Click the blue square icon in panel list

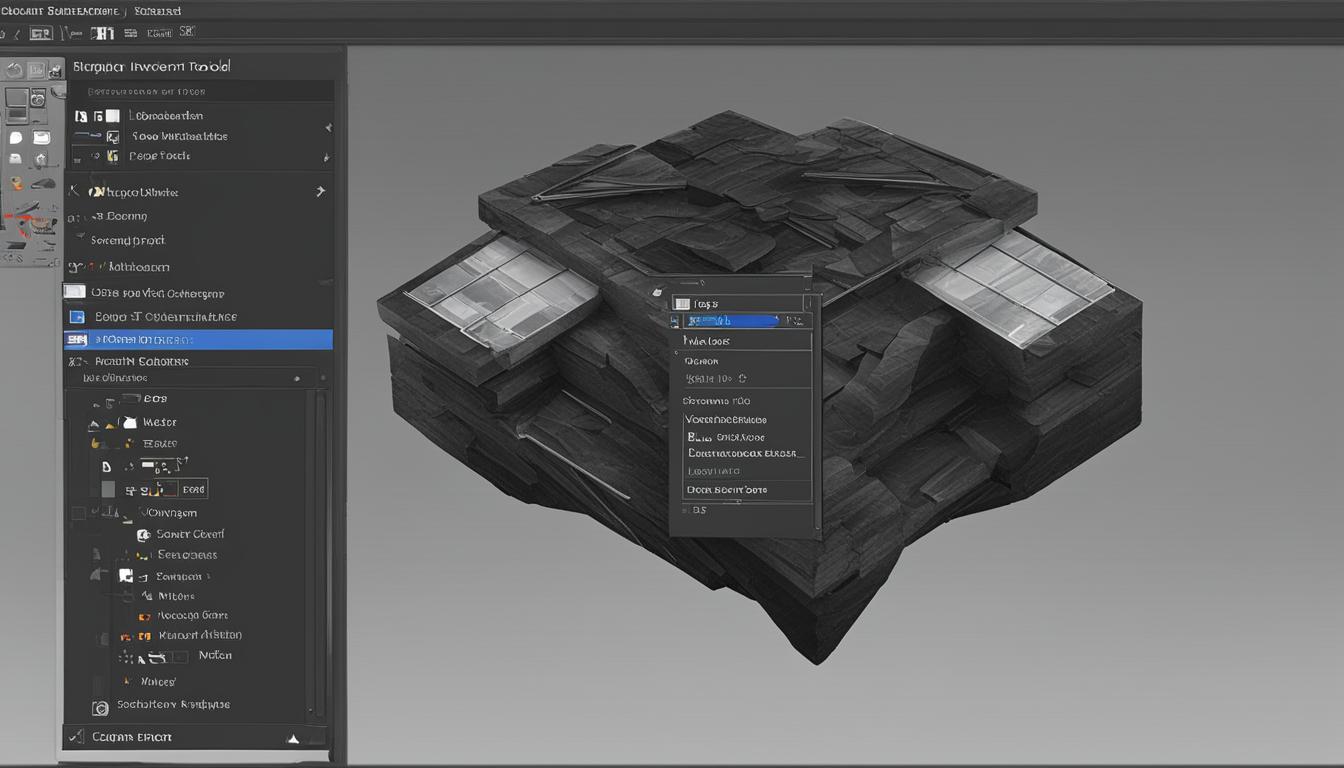(x=76, y=316)
